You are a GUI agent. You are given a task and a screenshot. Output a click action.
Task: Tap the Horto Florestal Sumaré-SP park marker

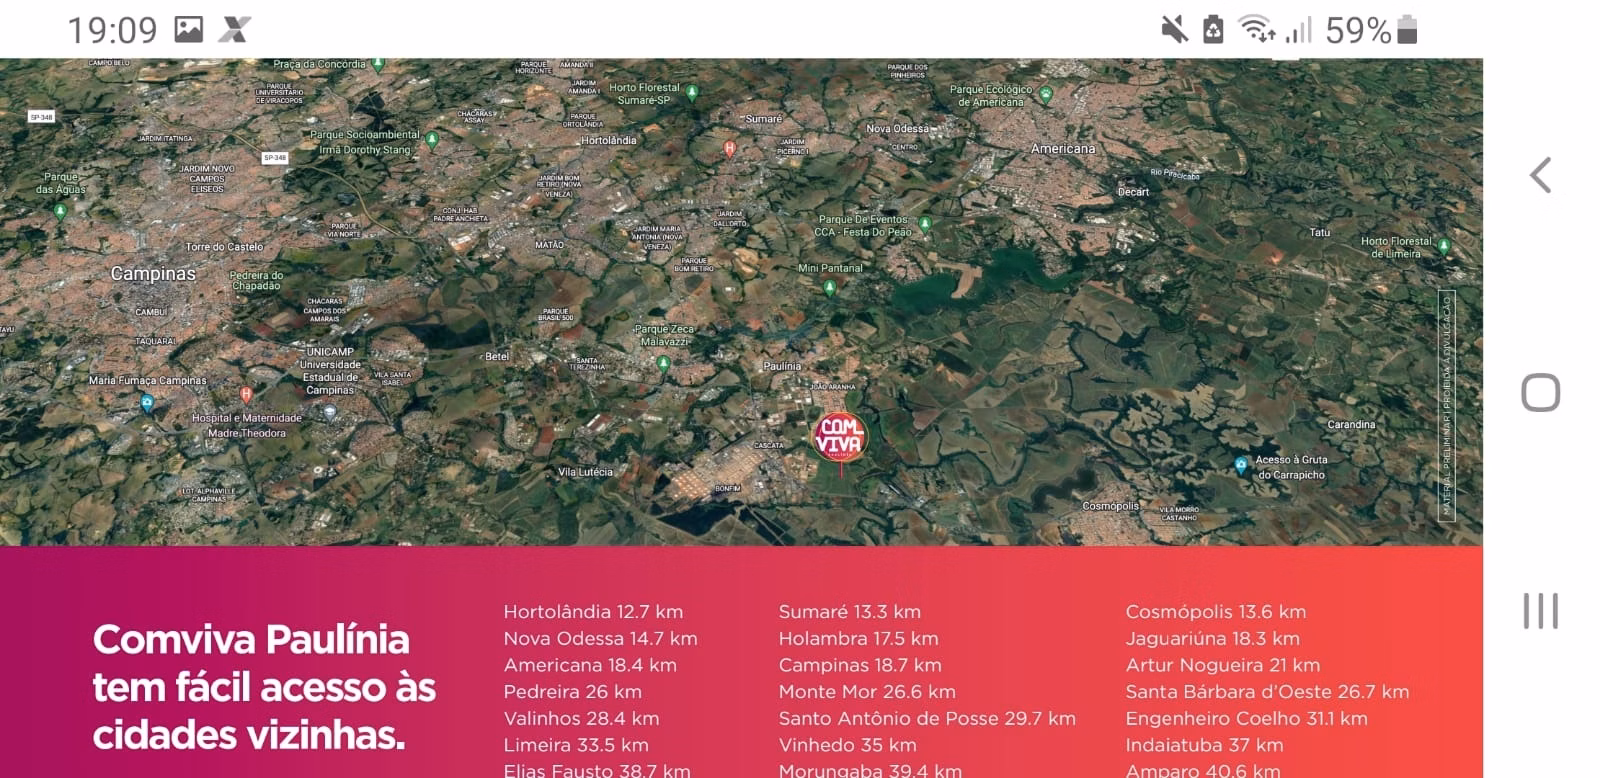[692, 92]
